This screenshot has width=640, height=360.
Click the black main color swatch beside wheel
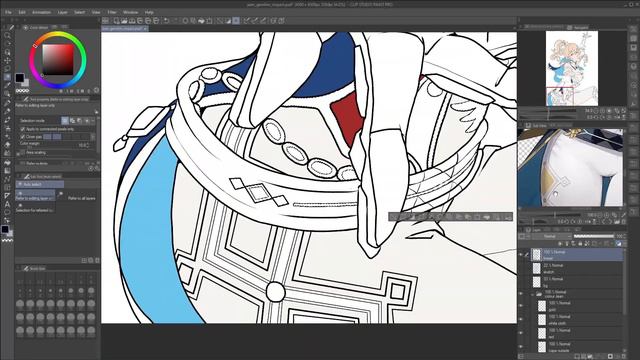(19, 77)
